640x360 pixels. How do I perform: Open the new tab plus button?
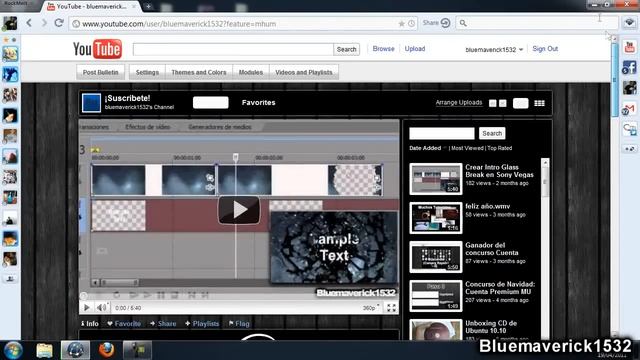(148, 6)
